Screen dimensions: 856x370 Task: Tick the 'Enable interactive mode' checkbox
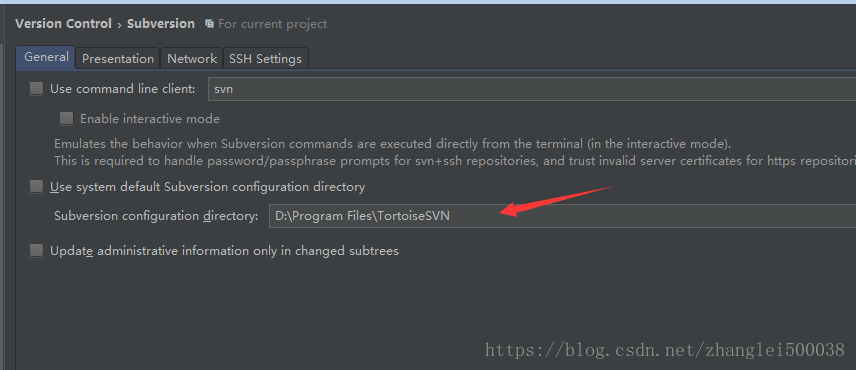pos(67,118)
